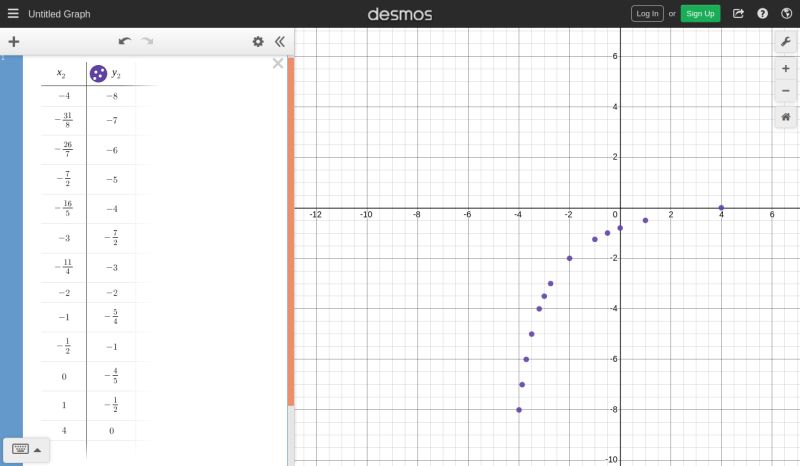Click the Log In button

(x=647, y=14)
